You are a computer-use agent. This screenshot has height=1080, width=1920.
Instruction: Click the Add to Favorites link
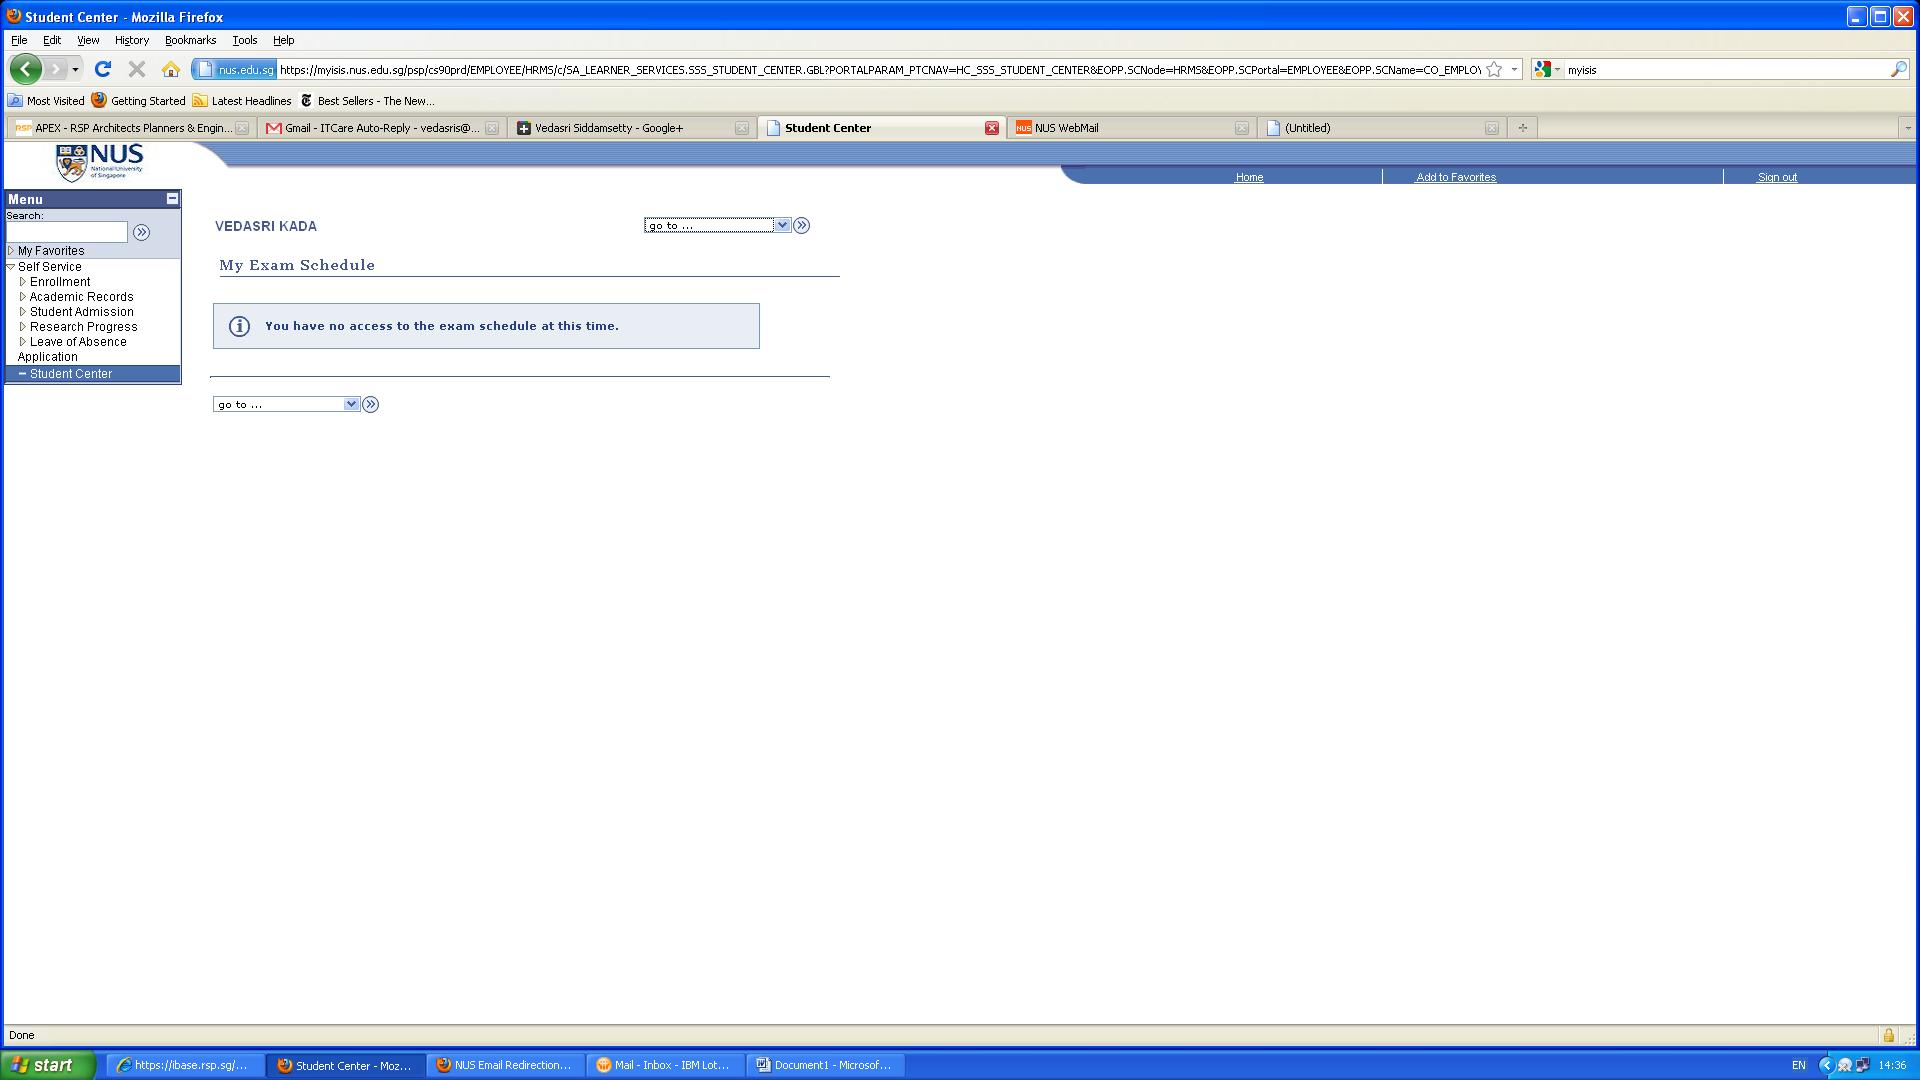click(1455, 177)
